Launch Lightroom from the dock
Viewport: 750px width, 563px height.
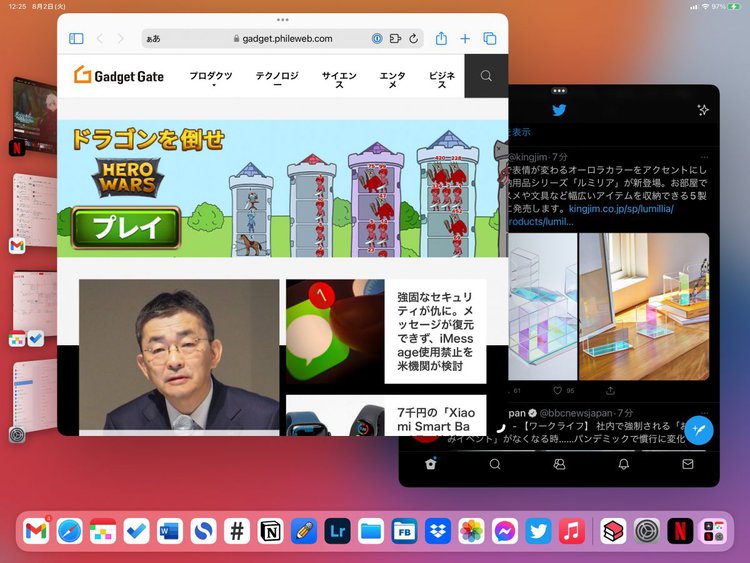337,531
